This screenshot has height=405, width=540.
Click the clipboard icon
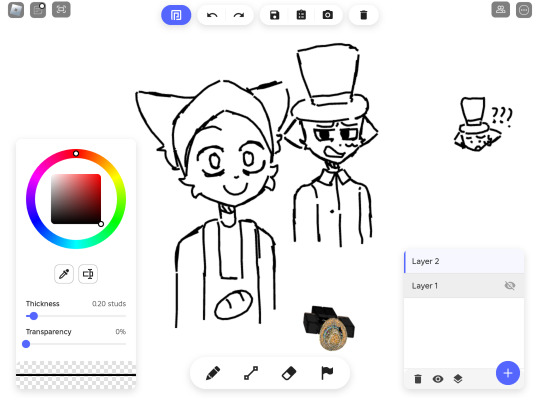[x=301, y=15]
